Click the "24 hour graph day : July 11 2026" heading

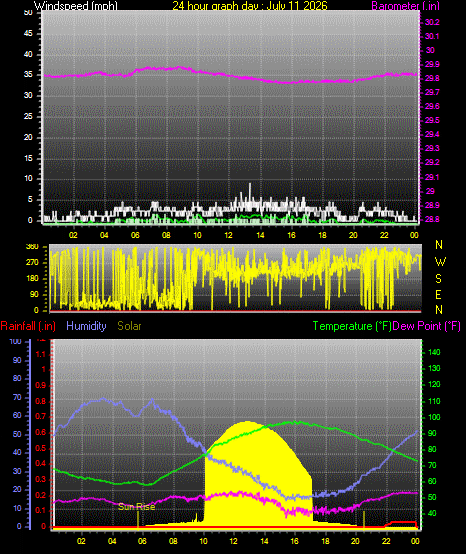pos(250,6)
